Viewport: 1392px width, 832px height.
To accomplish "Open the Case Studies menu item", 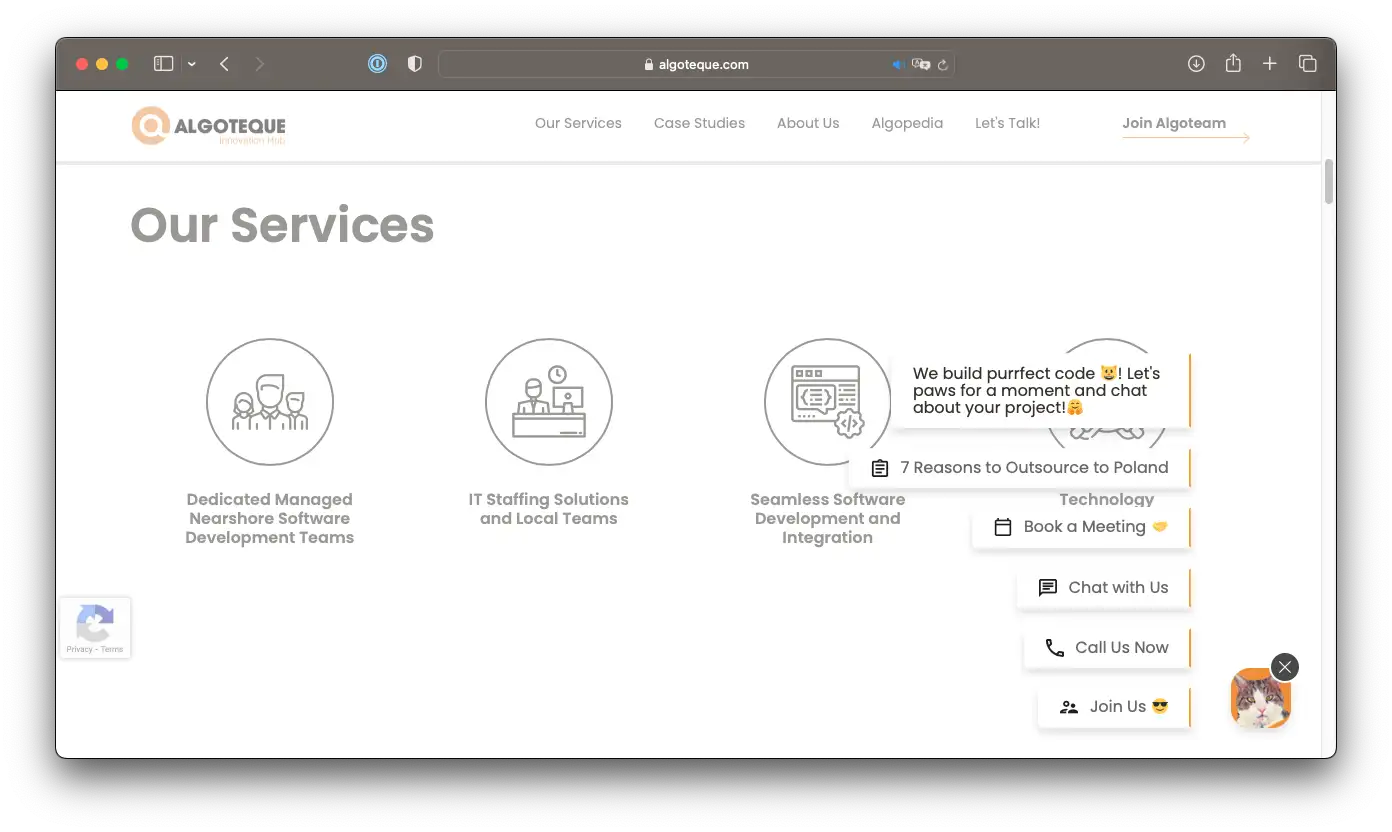I will (699, 123).
